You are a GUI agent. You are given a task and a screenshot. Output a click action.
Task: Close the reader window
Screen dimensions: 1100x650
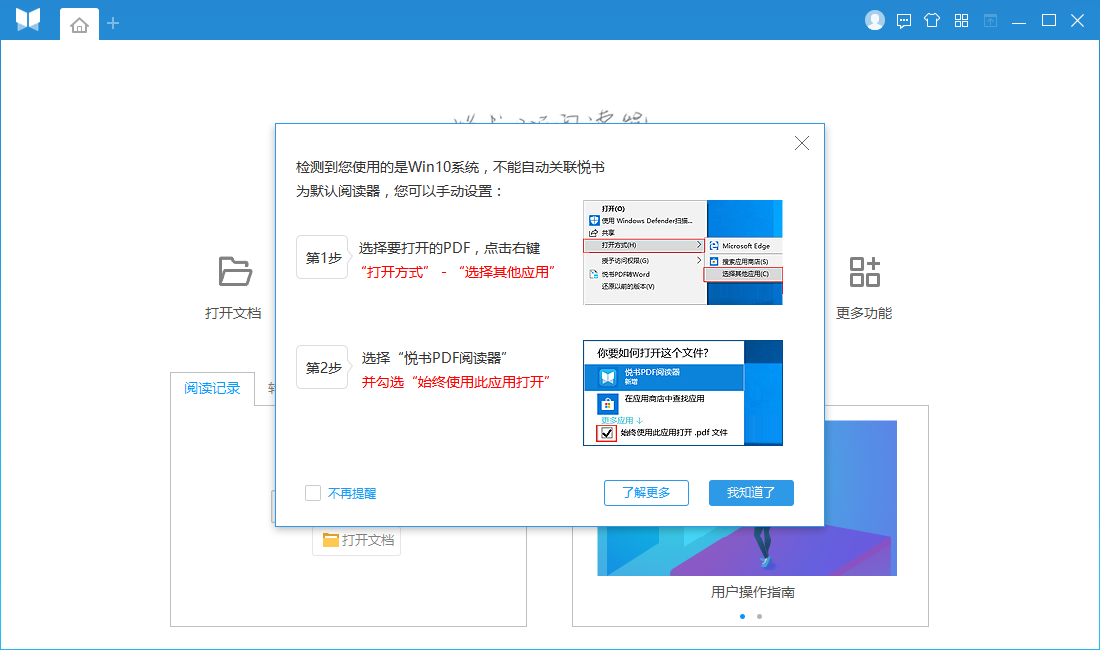pyautogui.click(x=1078, y=20)
